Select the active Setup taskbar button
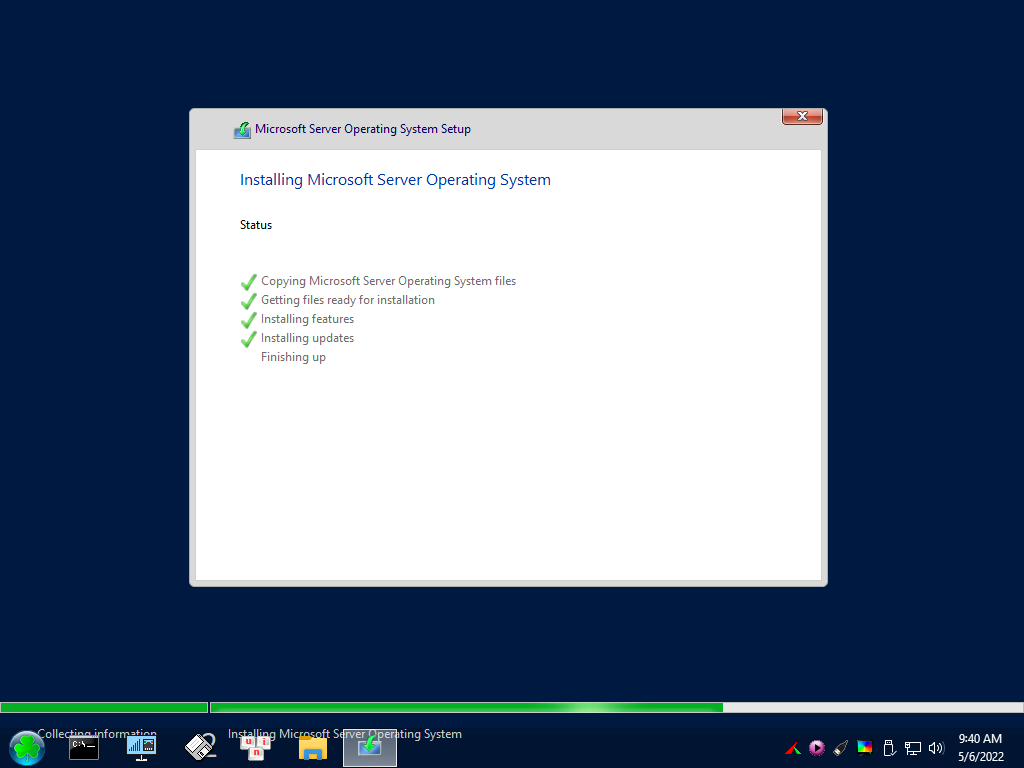 click(x=370, y=748)
